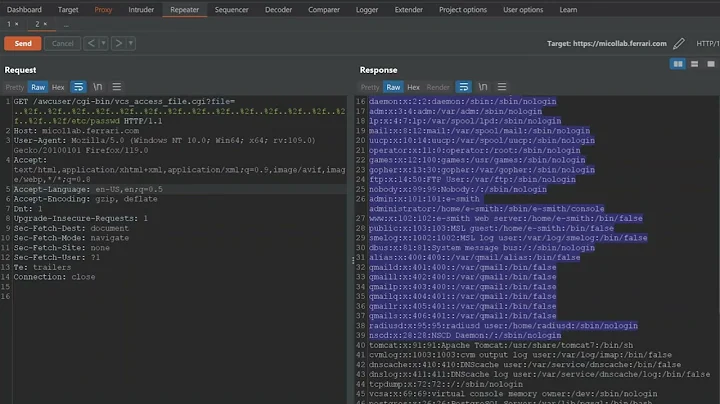The width and height of the screenshot is (720, 404).
Task: Click the panel divider handle between Request and Response
Action: 353,260
